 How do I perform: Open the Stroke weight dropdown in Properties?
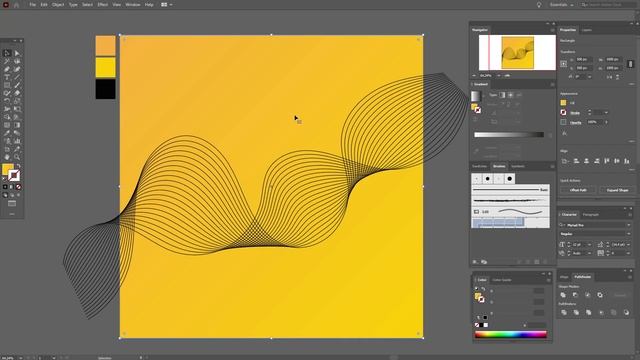pyautogui.click(x=606, y=113)
